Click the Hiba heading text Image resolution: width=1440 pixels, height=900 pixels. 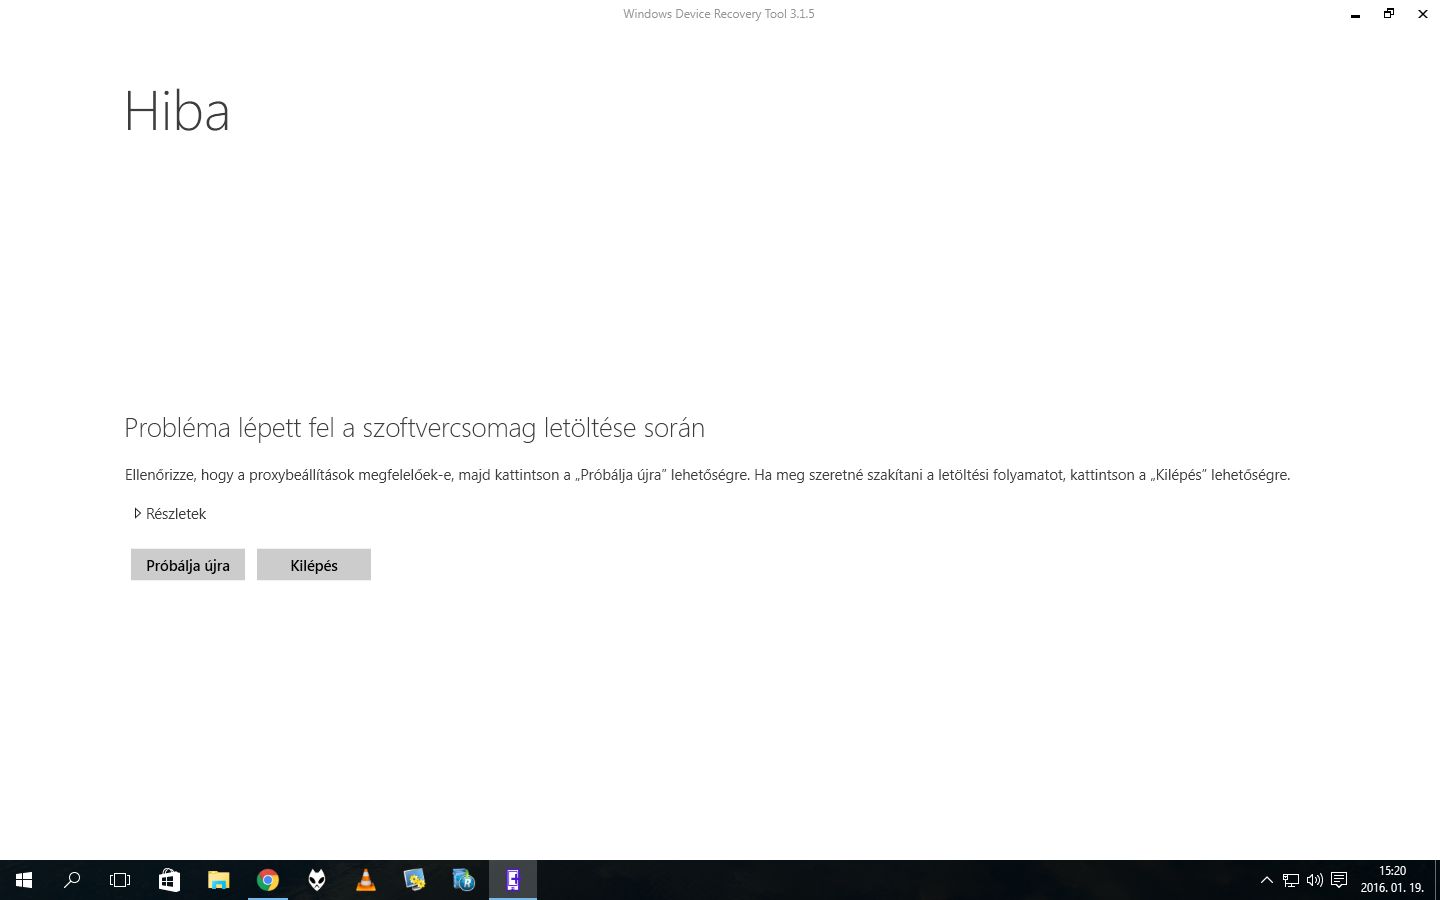point(177,111)
